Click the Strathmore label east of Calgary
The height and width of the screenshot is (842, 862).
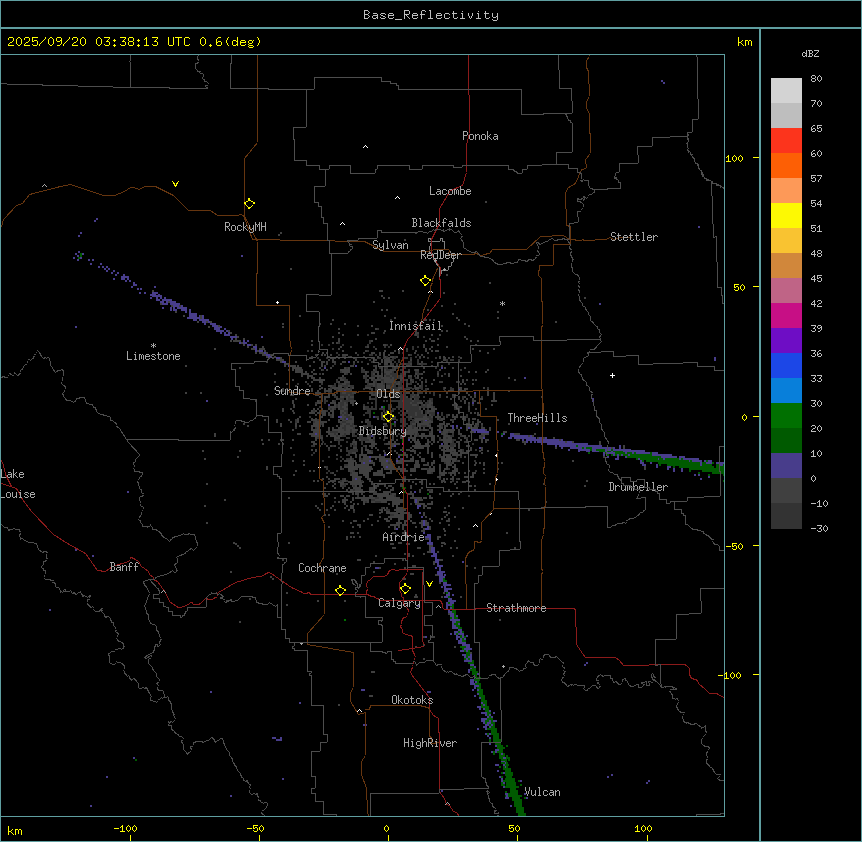516,608
